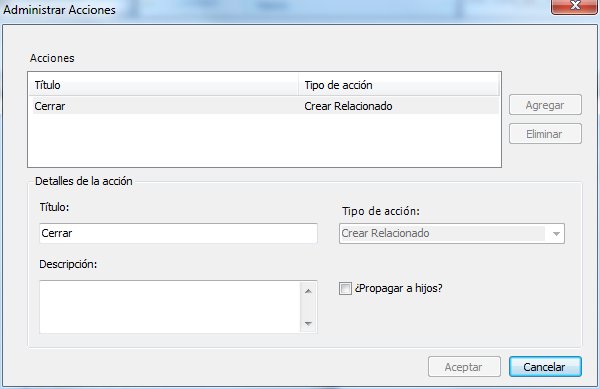Viewport: 600px width, 389px height.
Task: Click the ¿Propagar a hijos? label text
Action: click(398, 288)
